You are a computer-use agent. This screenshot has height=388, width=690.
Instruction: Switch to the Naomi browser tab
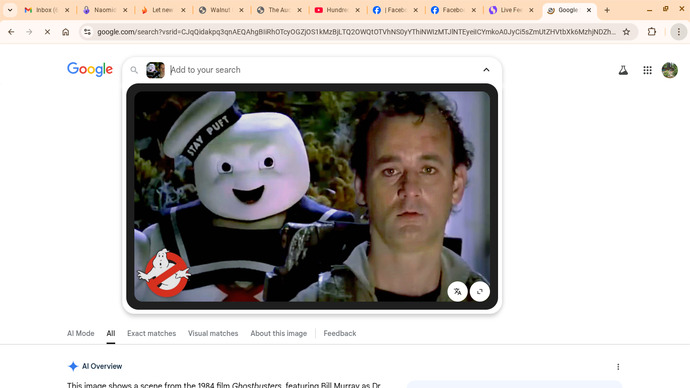click(99, 10)
